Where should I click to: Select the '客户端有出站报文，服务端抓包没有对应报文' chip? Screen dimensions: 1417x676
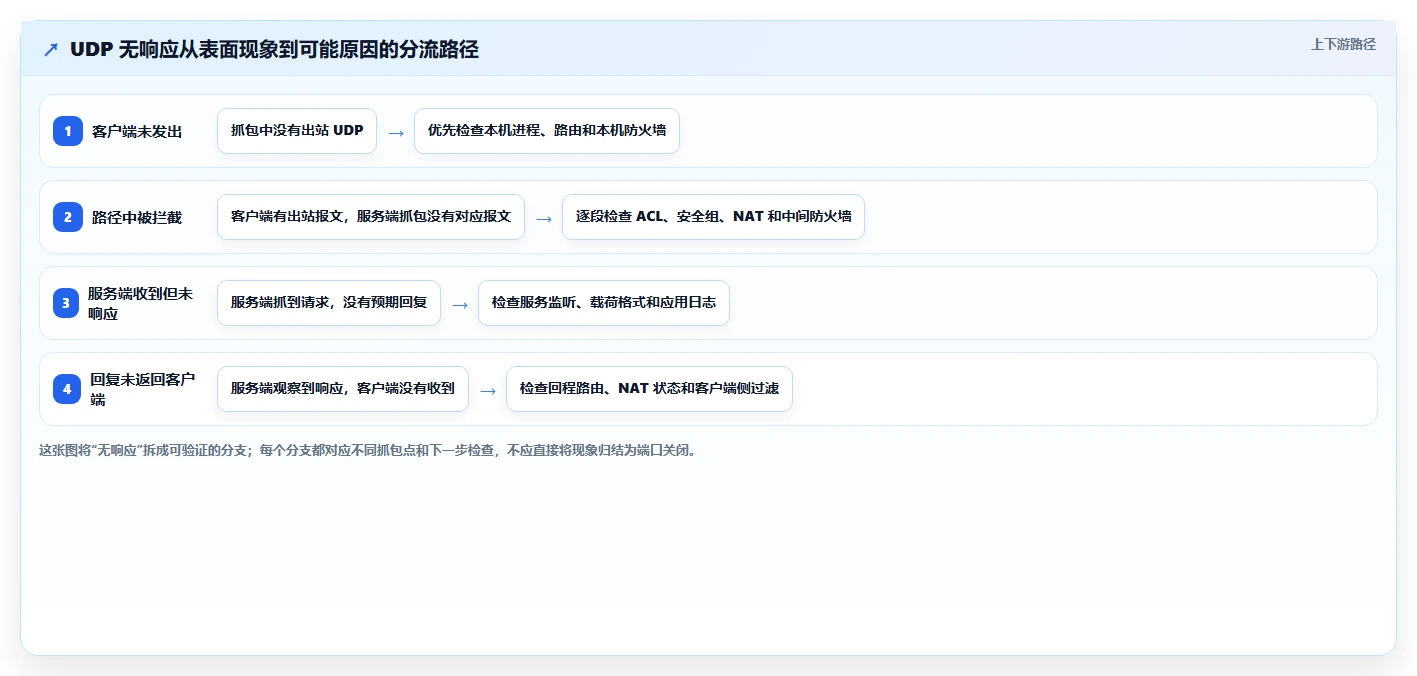[x=371, y=217]
